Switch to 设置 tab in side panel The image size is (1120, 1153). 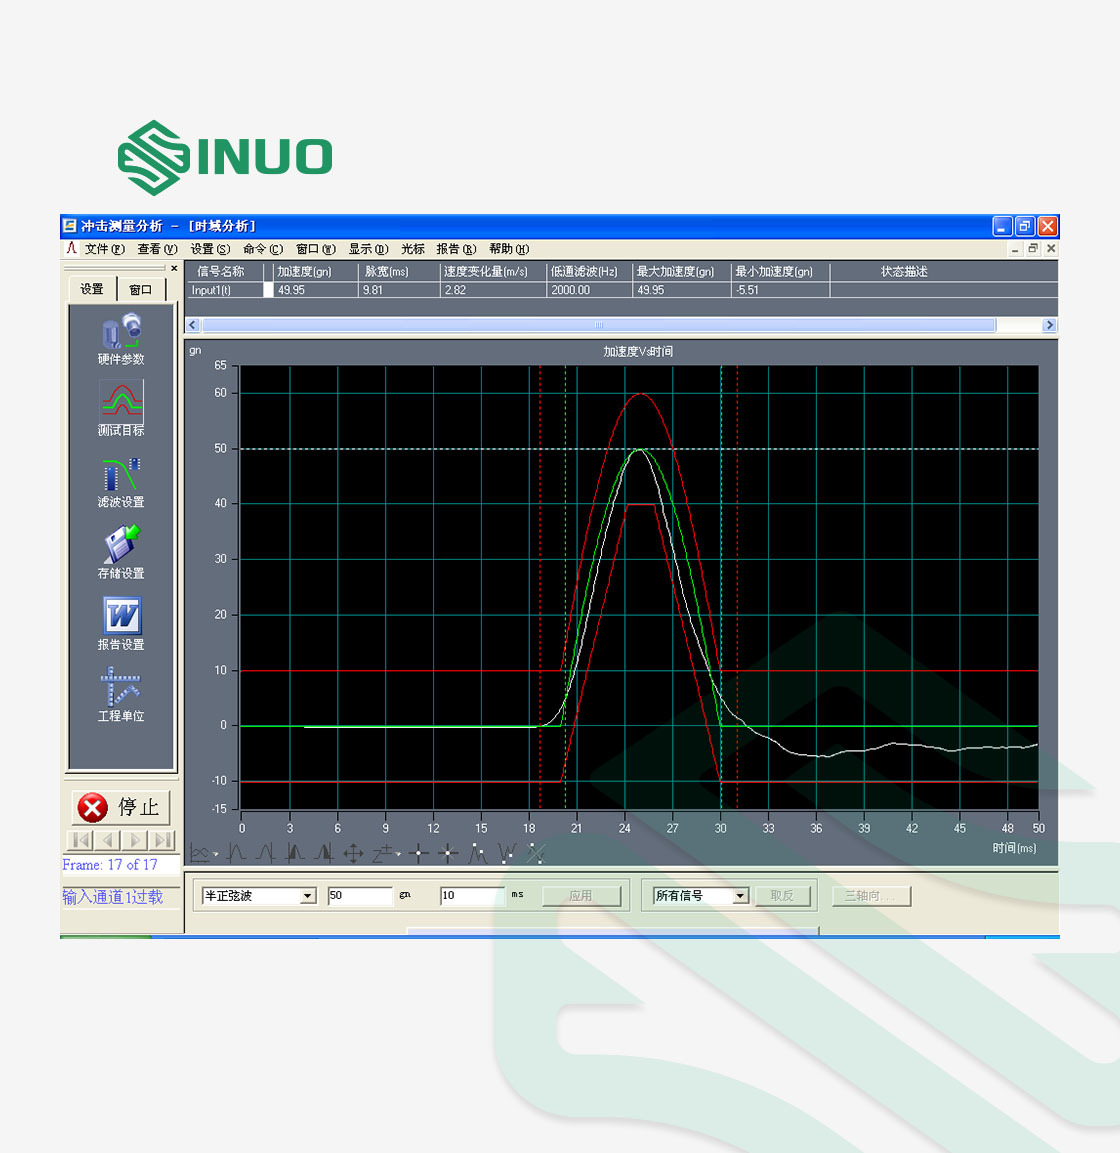(x=92, y=289)
